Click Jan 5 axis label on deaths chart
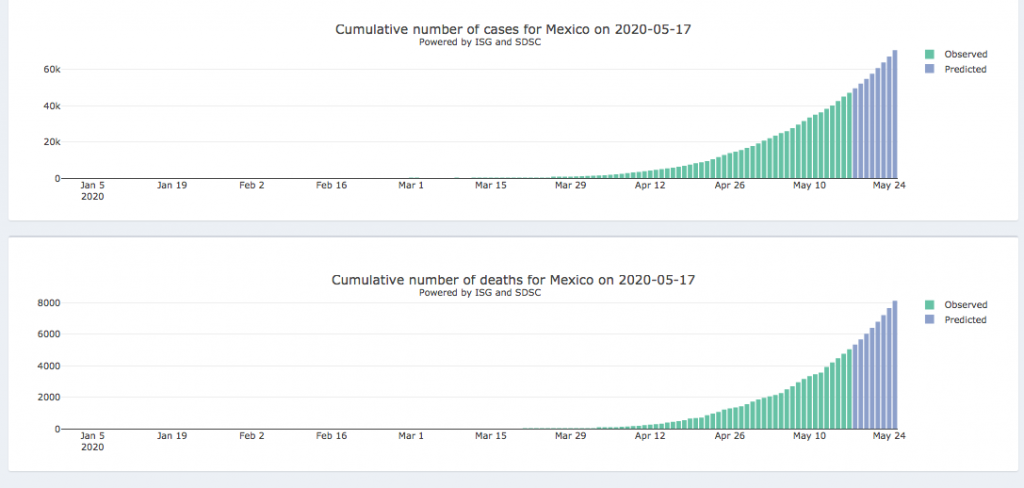Screen dimensions: 1024x488 (91, 436)
